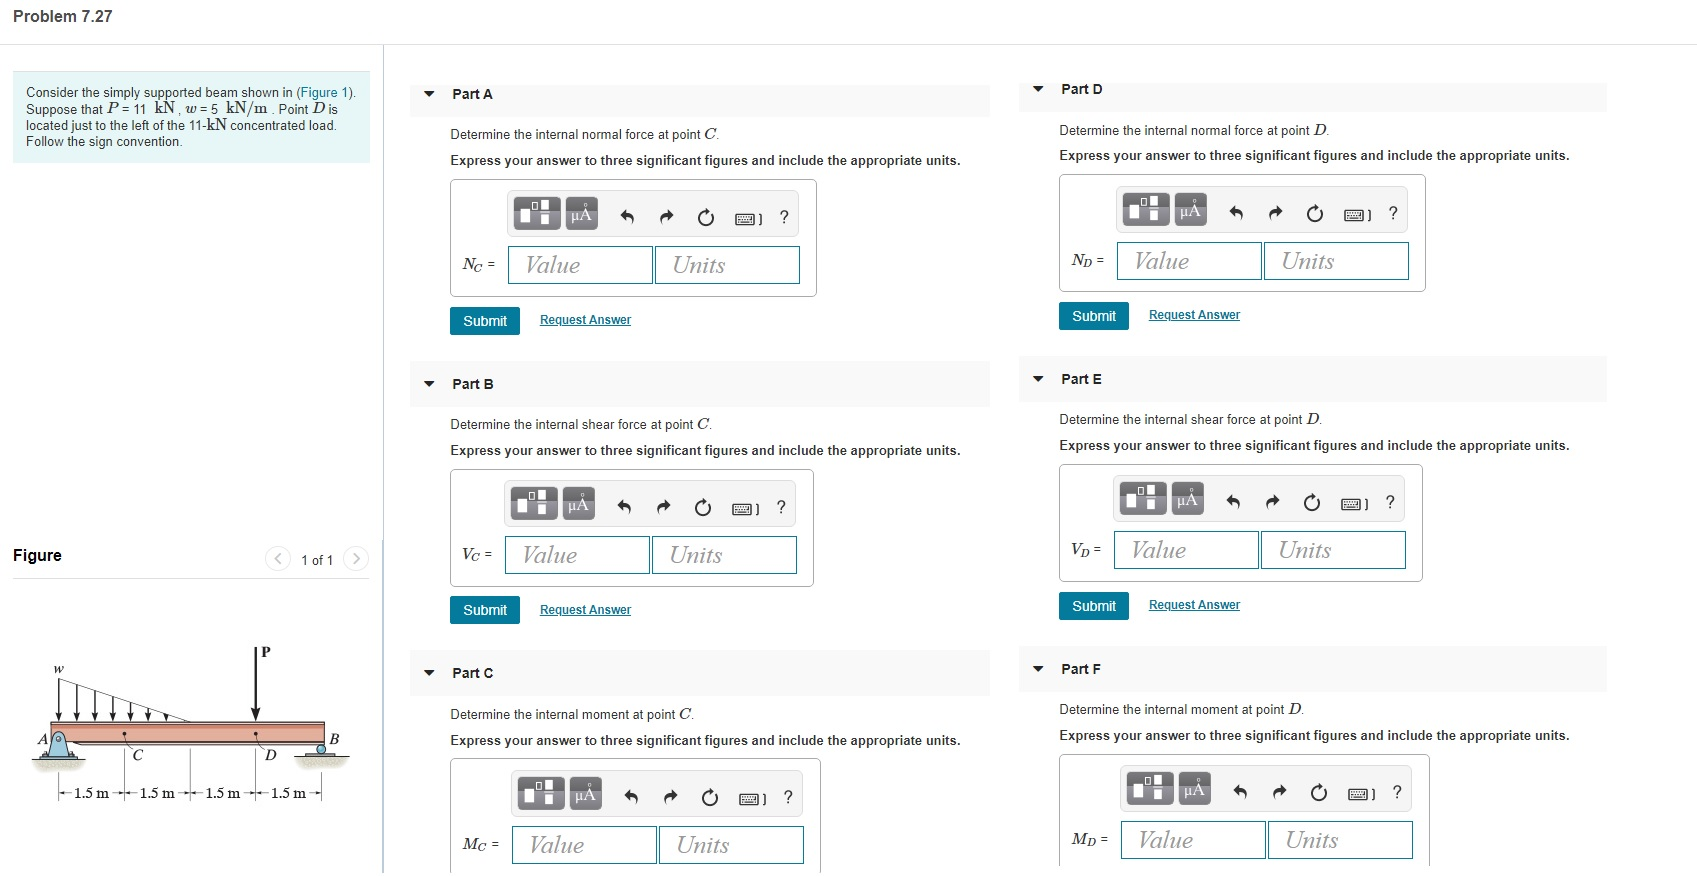Collapse Part B section
Screen dimensions: 1697x876
[429, 384]
